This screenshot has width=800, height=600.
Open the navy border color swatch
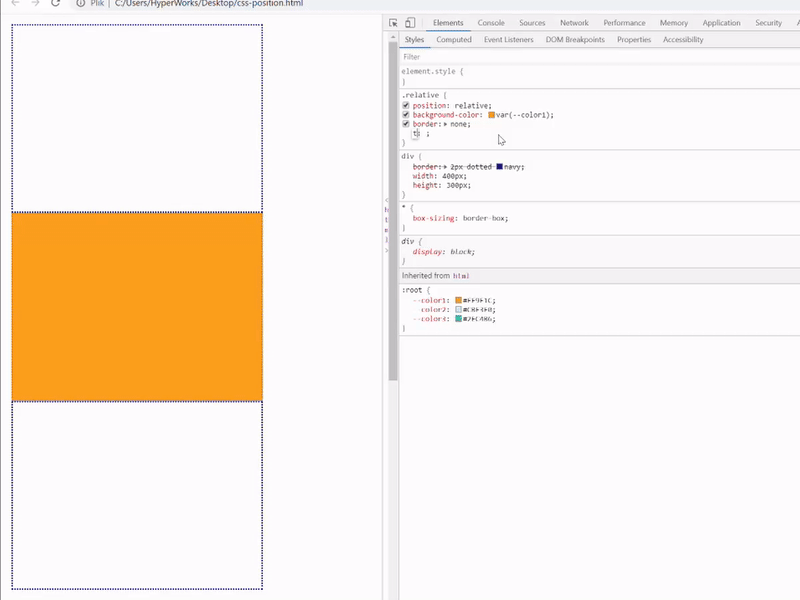tap(499, 166)
